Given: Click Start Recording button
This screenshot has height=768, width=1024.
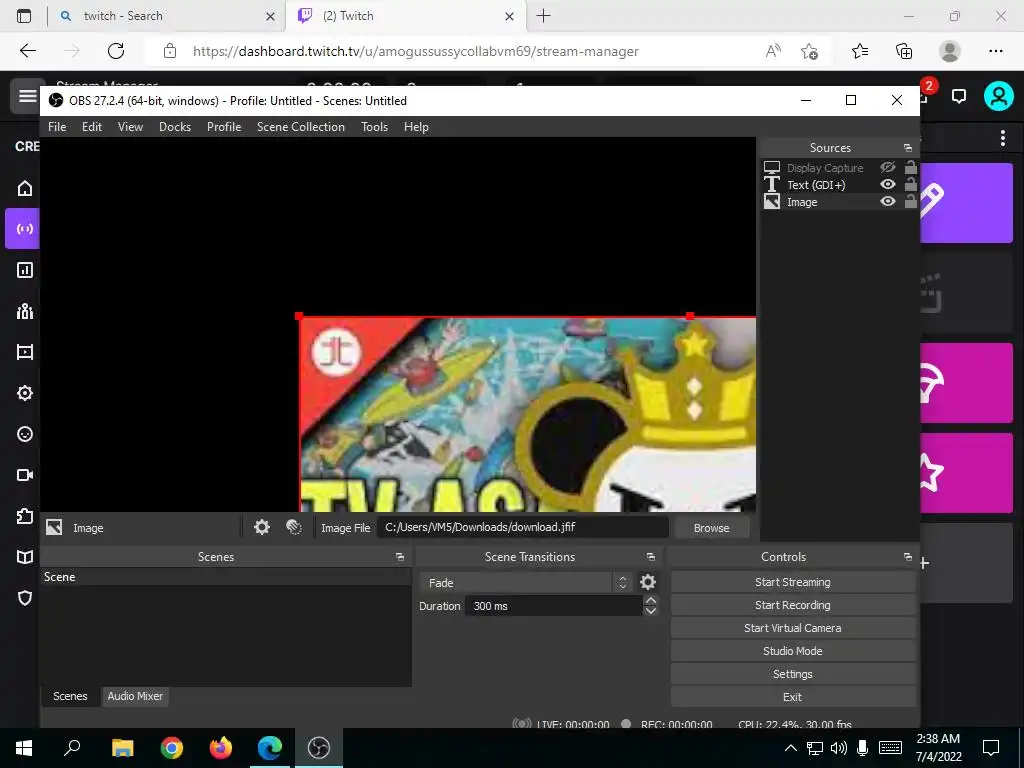Looking at the screenshot, I should click(793, 605).
